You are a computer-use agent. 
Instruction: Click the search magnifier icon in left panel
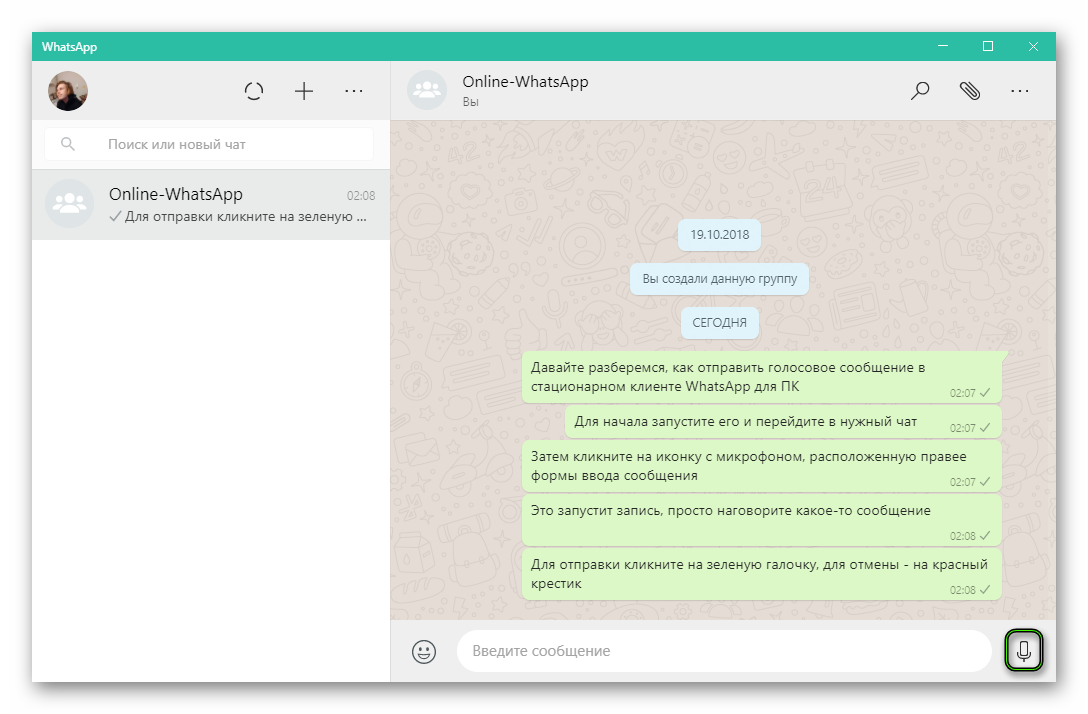(x=67, y=144)
